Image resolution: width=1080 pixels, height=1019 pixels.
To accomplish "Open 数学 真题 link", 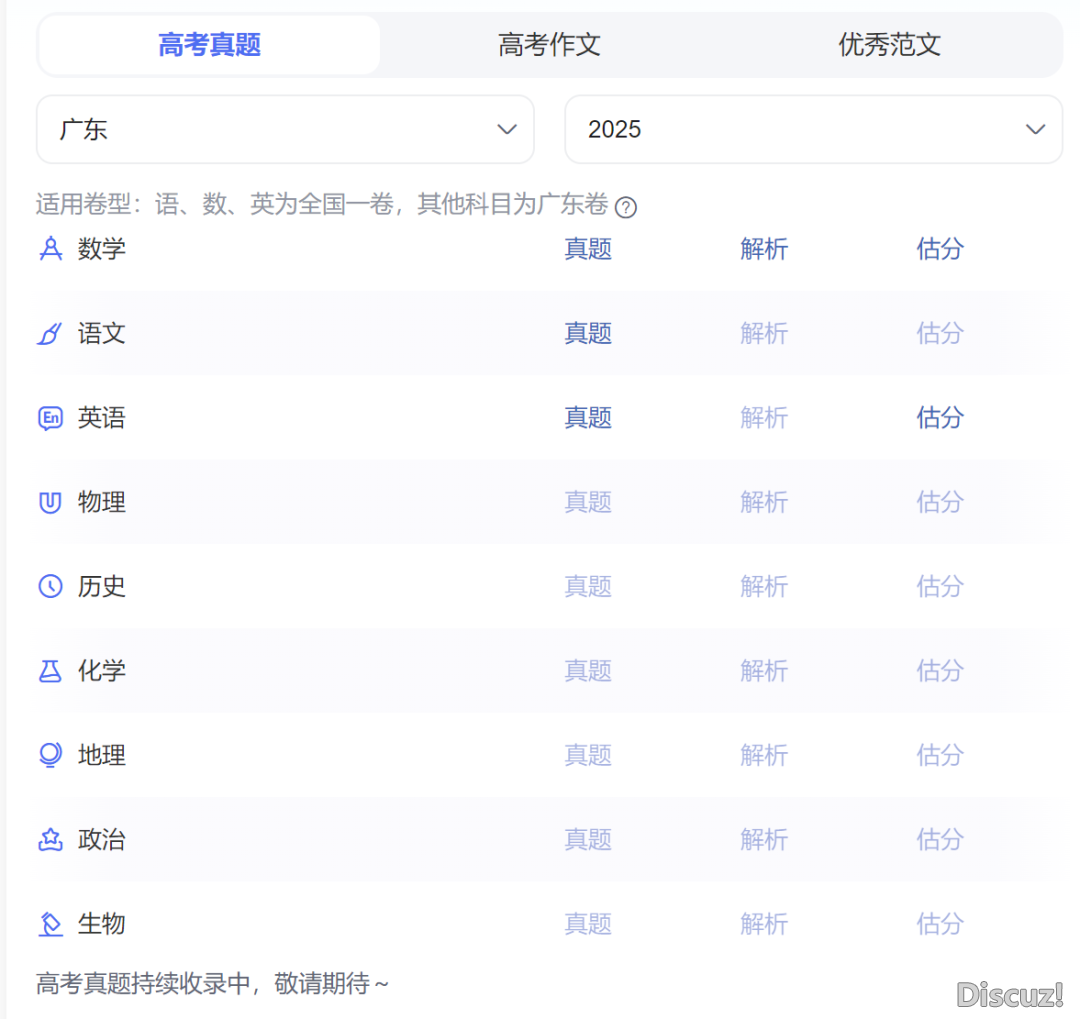I will coord(588,249).
